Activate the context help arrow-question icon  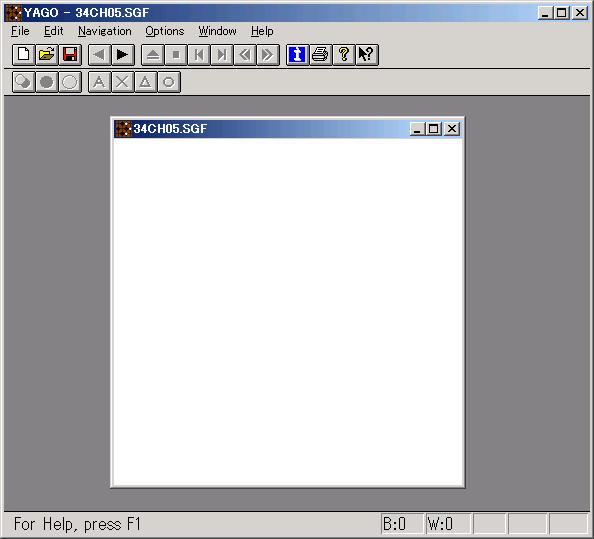(x=367, y=55)
